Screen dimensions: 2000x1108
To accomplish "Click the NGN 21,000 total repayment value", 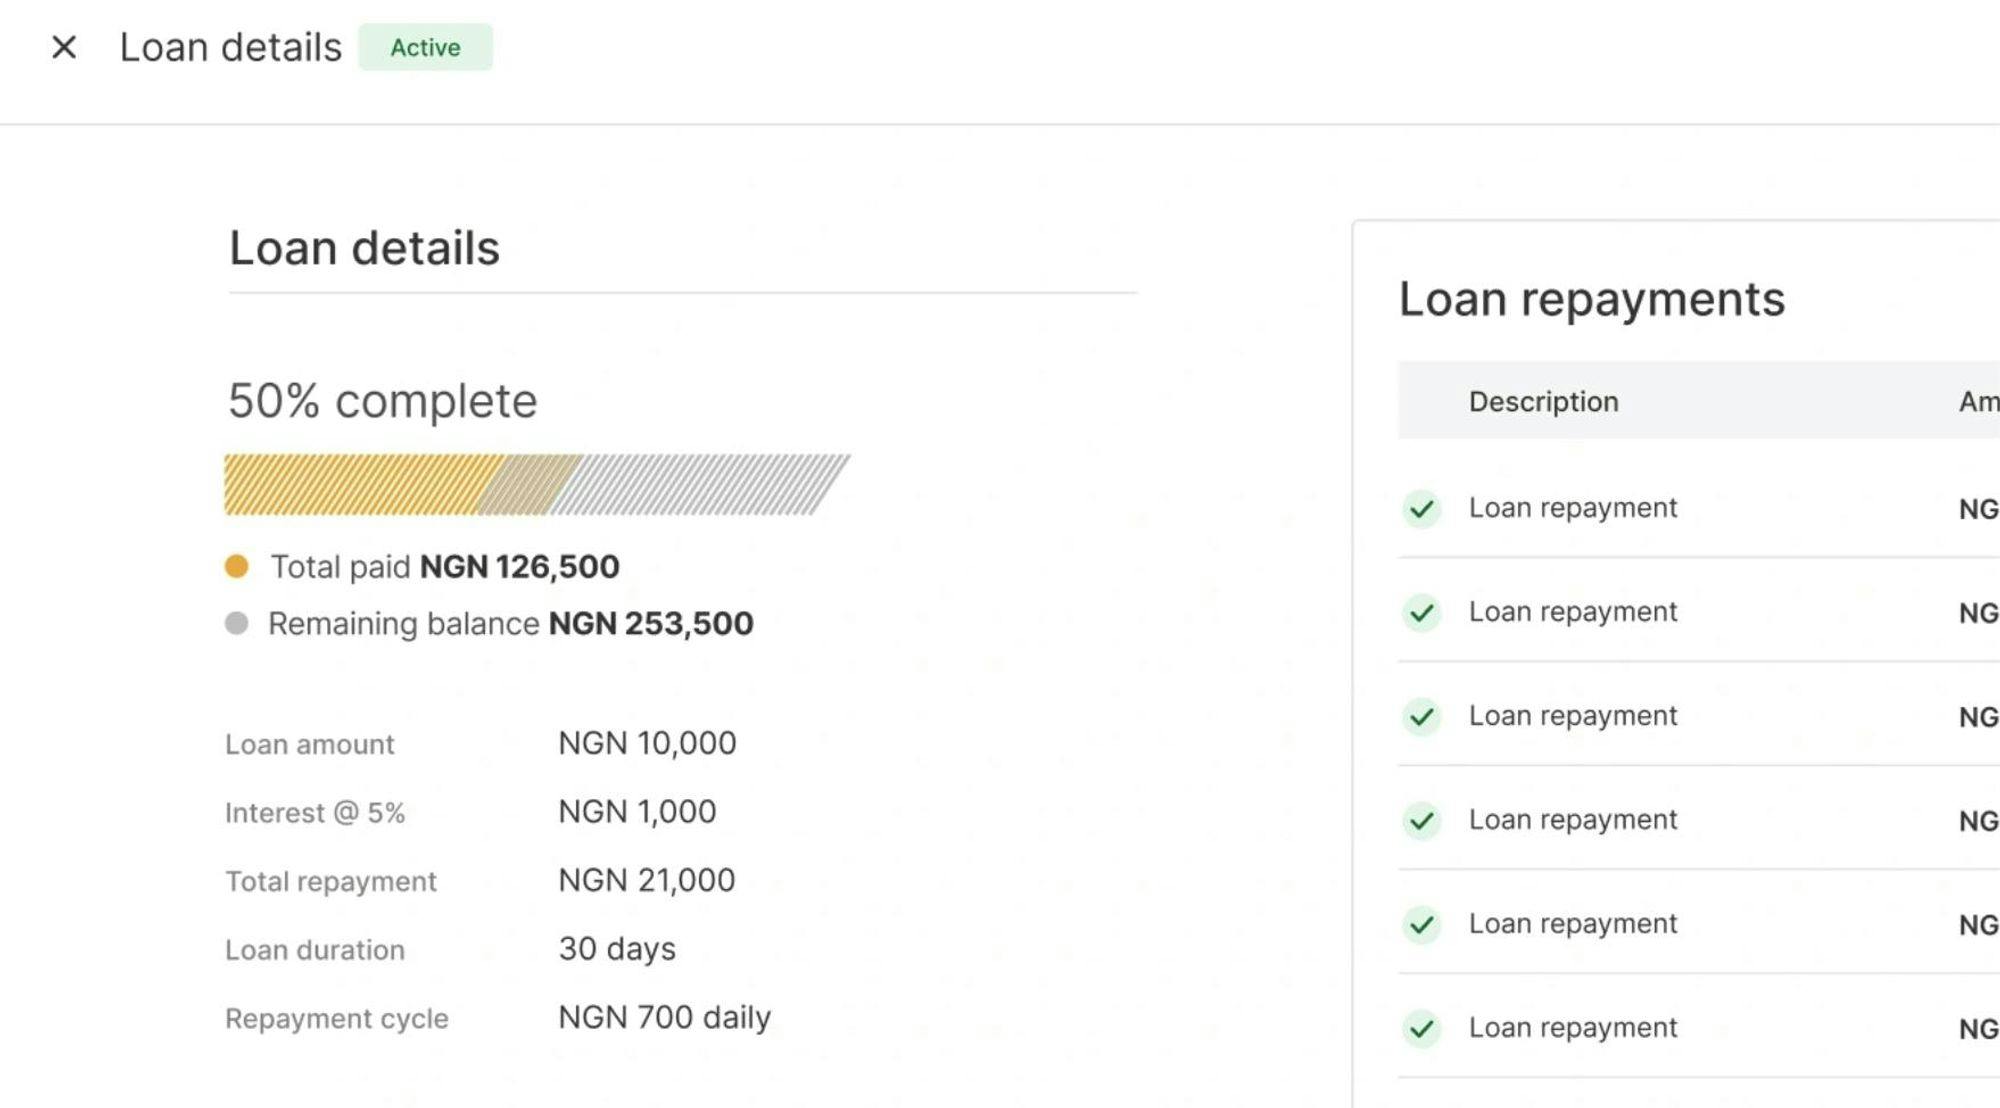I will pos(646,881).
